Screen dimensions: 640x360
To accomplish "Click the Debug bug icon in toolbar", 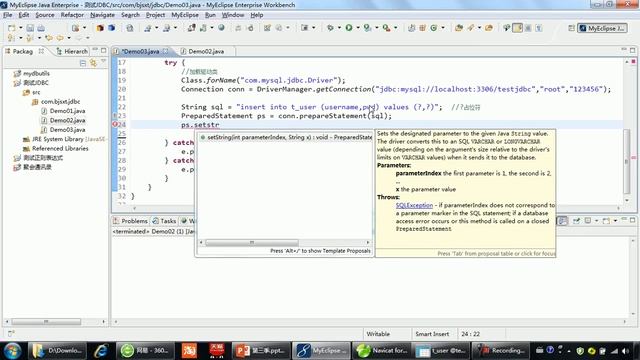I will [330, 28].
